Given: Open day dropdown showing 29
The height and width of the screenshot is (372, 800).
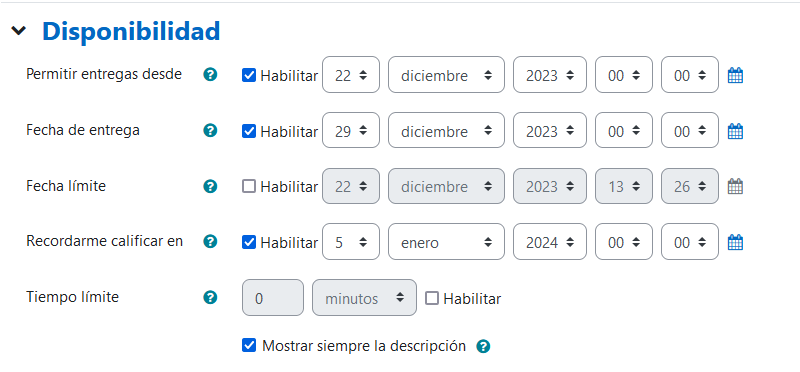Looking at the screenshot, I should (x=351, y=131).
